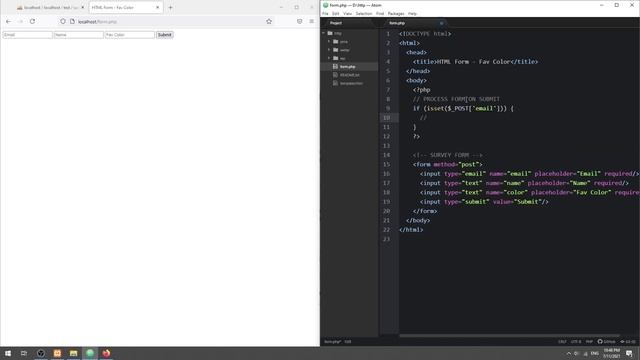
Task: Open the File menu in Atom
Action: [x=325, y=13]
